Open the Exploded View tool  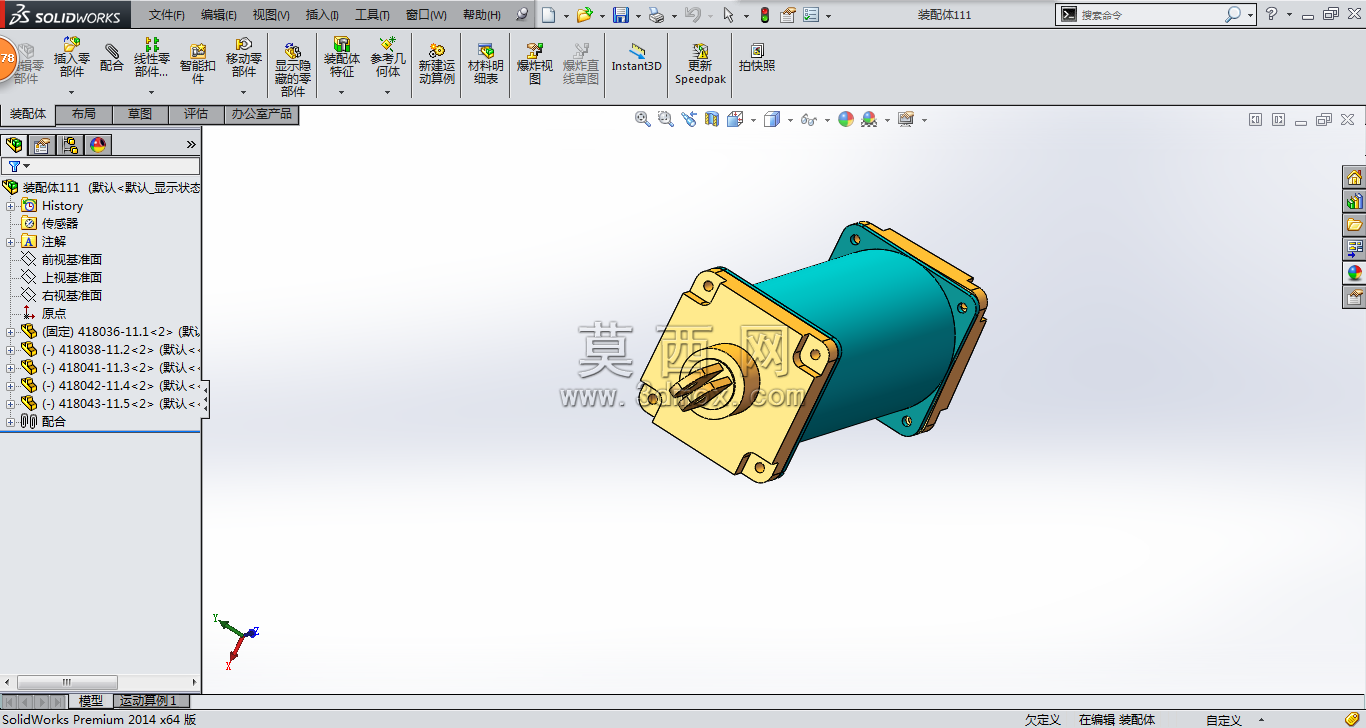click(x=535, y=64)
